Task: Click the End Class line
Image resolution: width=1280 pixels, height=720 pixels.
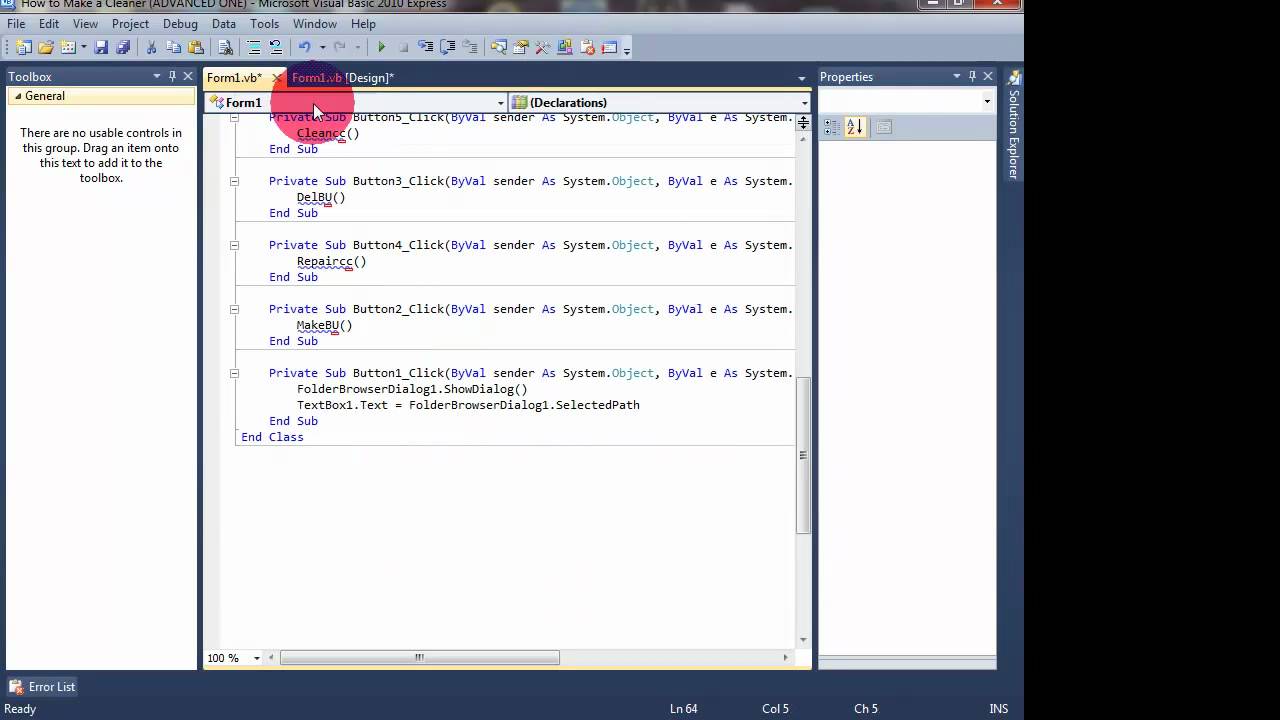Action: [272, 437]
